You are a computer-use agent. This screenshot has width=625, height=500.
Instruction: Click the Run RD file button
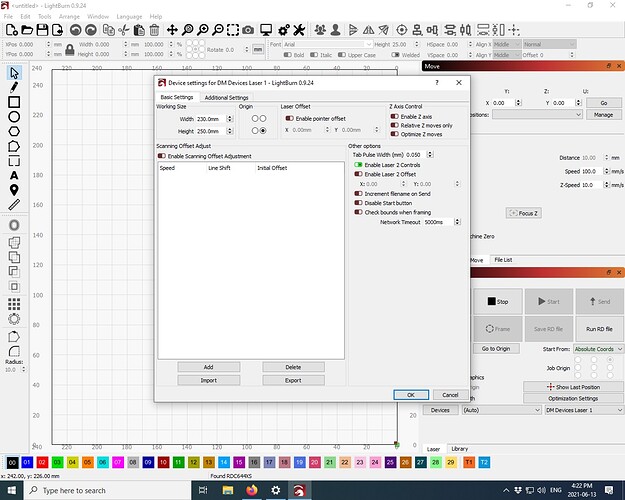(599, 329)
